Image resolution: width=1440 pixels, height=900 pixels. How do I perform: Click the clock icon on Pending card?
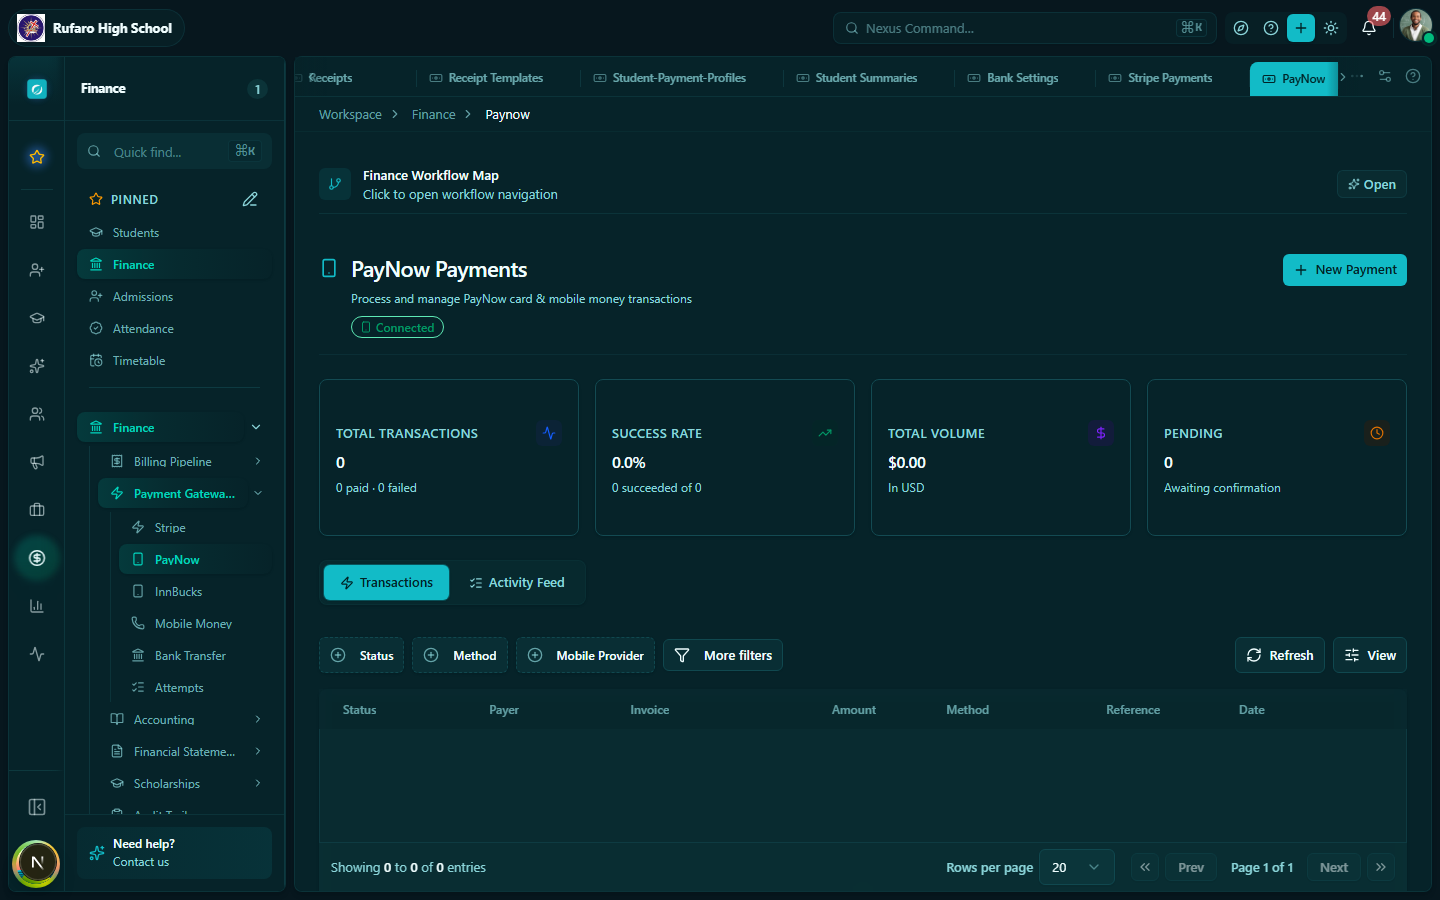pos(1377,433)
